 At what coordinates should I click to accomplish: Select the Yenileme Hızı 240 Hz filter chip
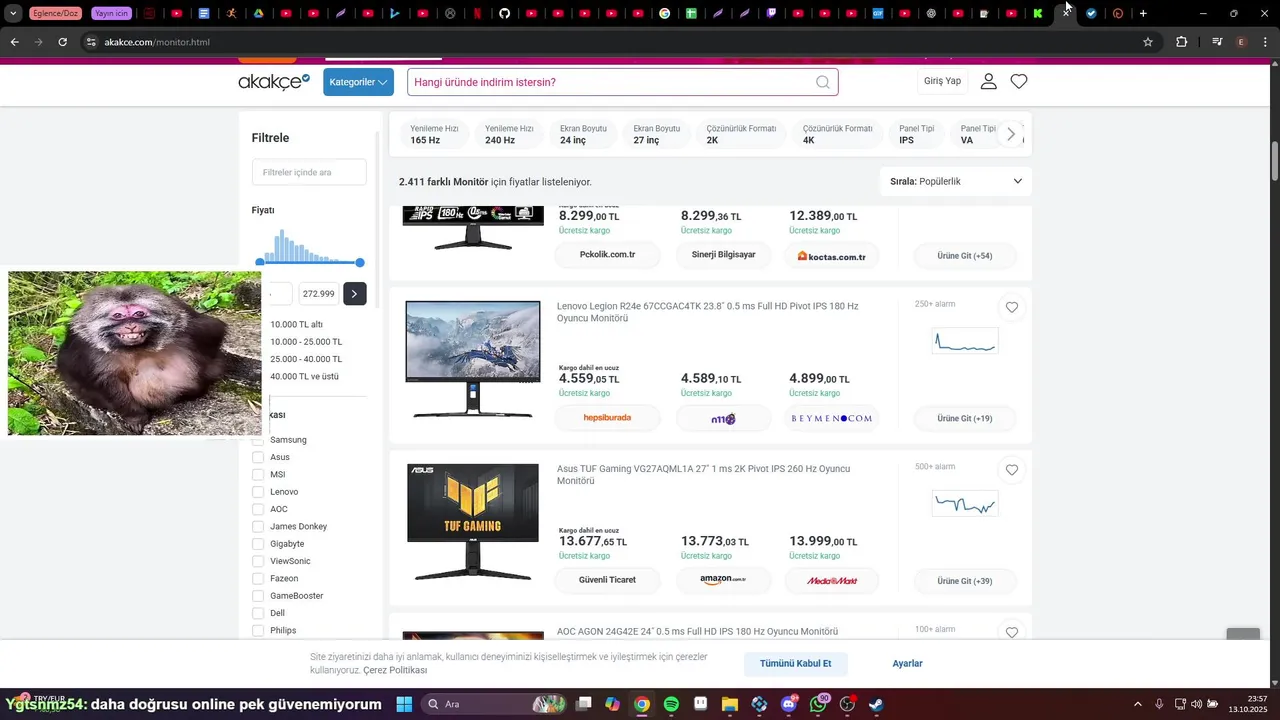pos(509,135)
